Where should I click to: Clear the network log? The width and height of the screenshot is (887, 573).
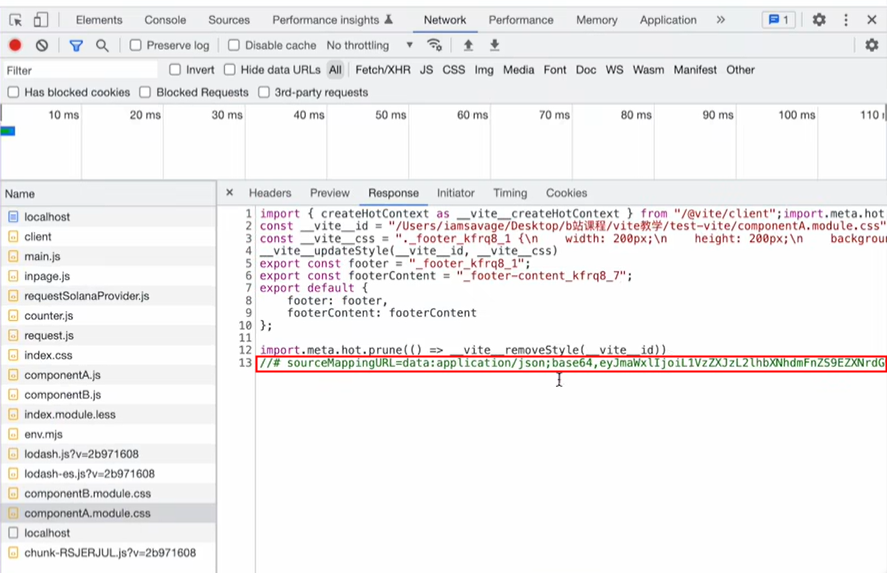(42, 45)
